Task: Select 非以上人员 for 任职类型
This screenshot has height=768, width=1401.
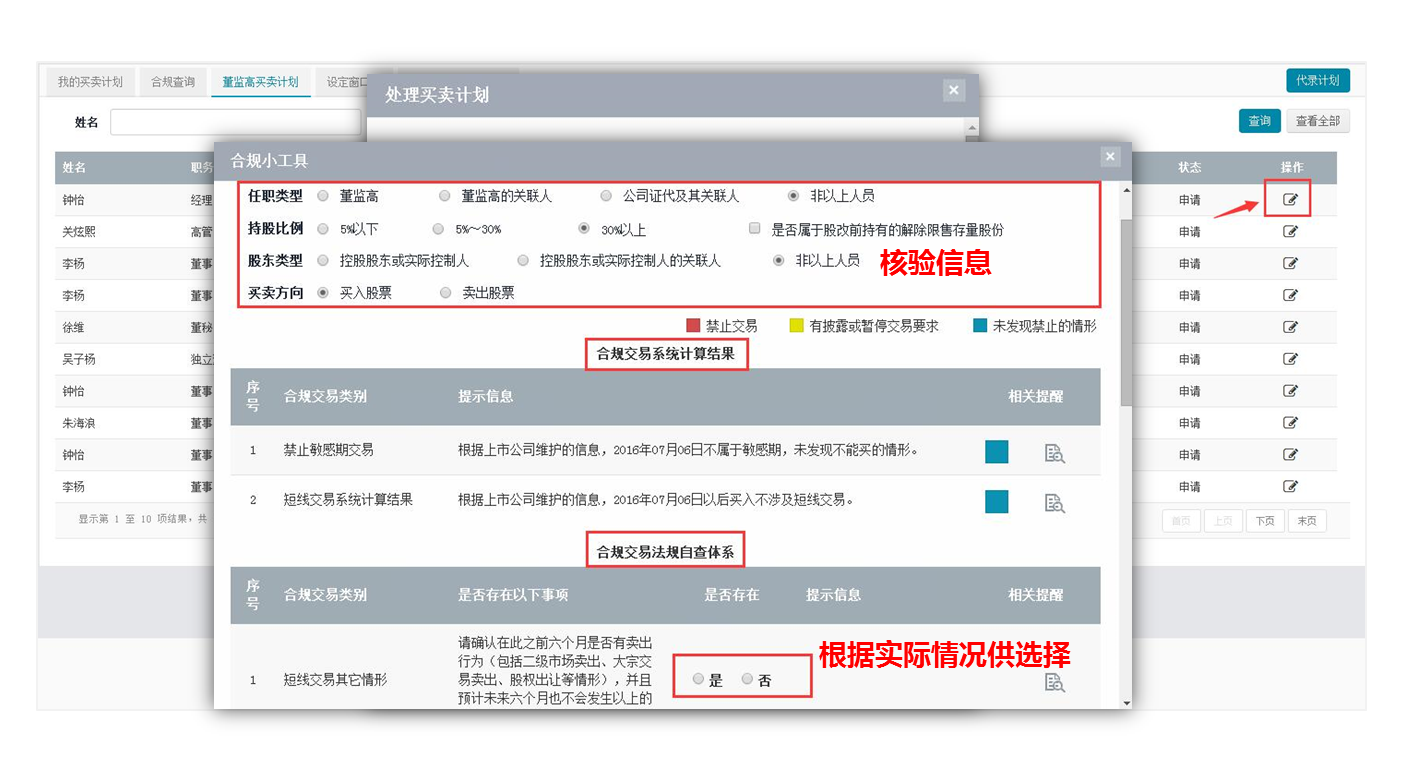Action: point(794,196)
